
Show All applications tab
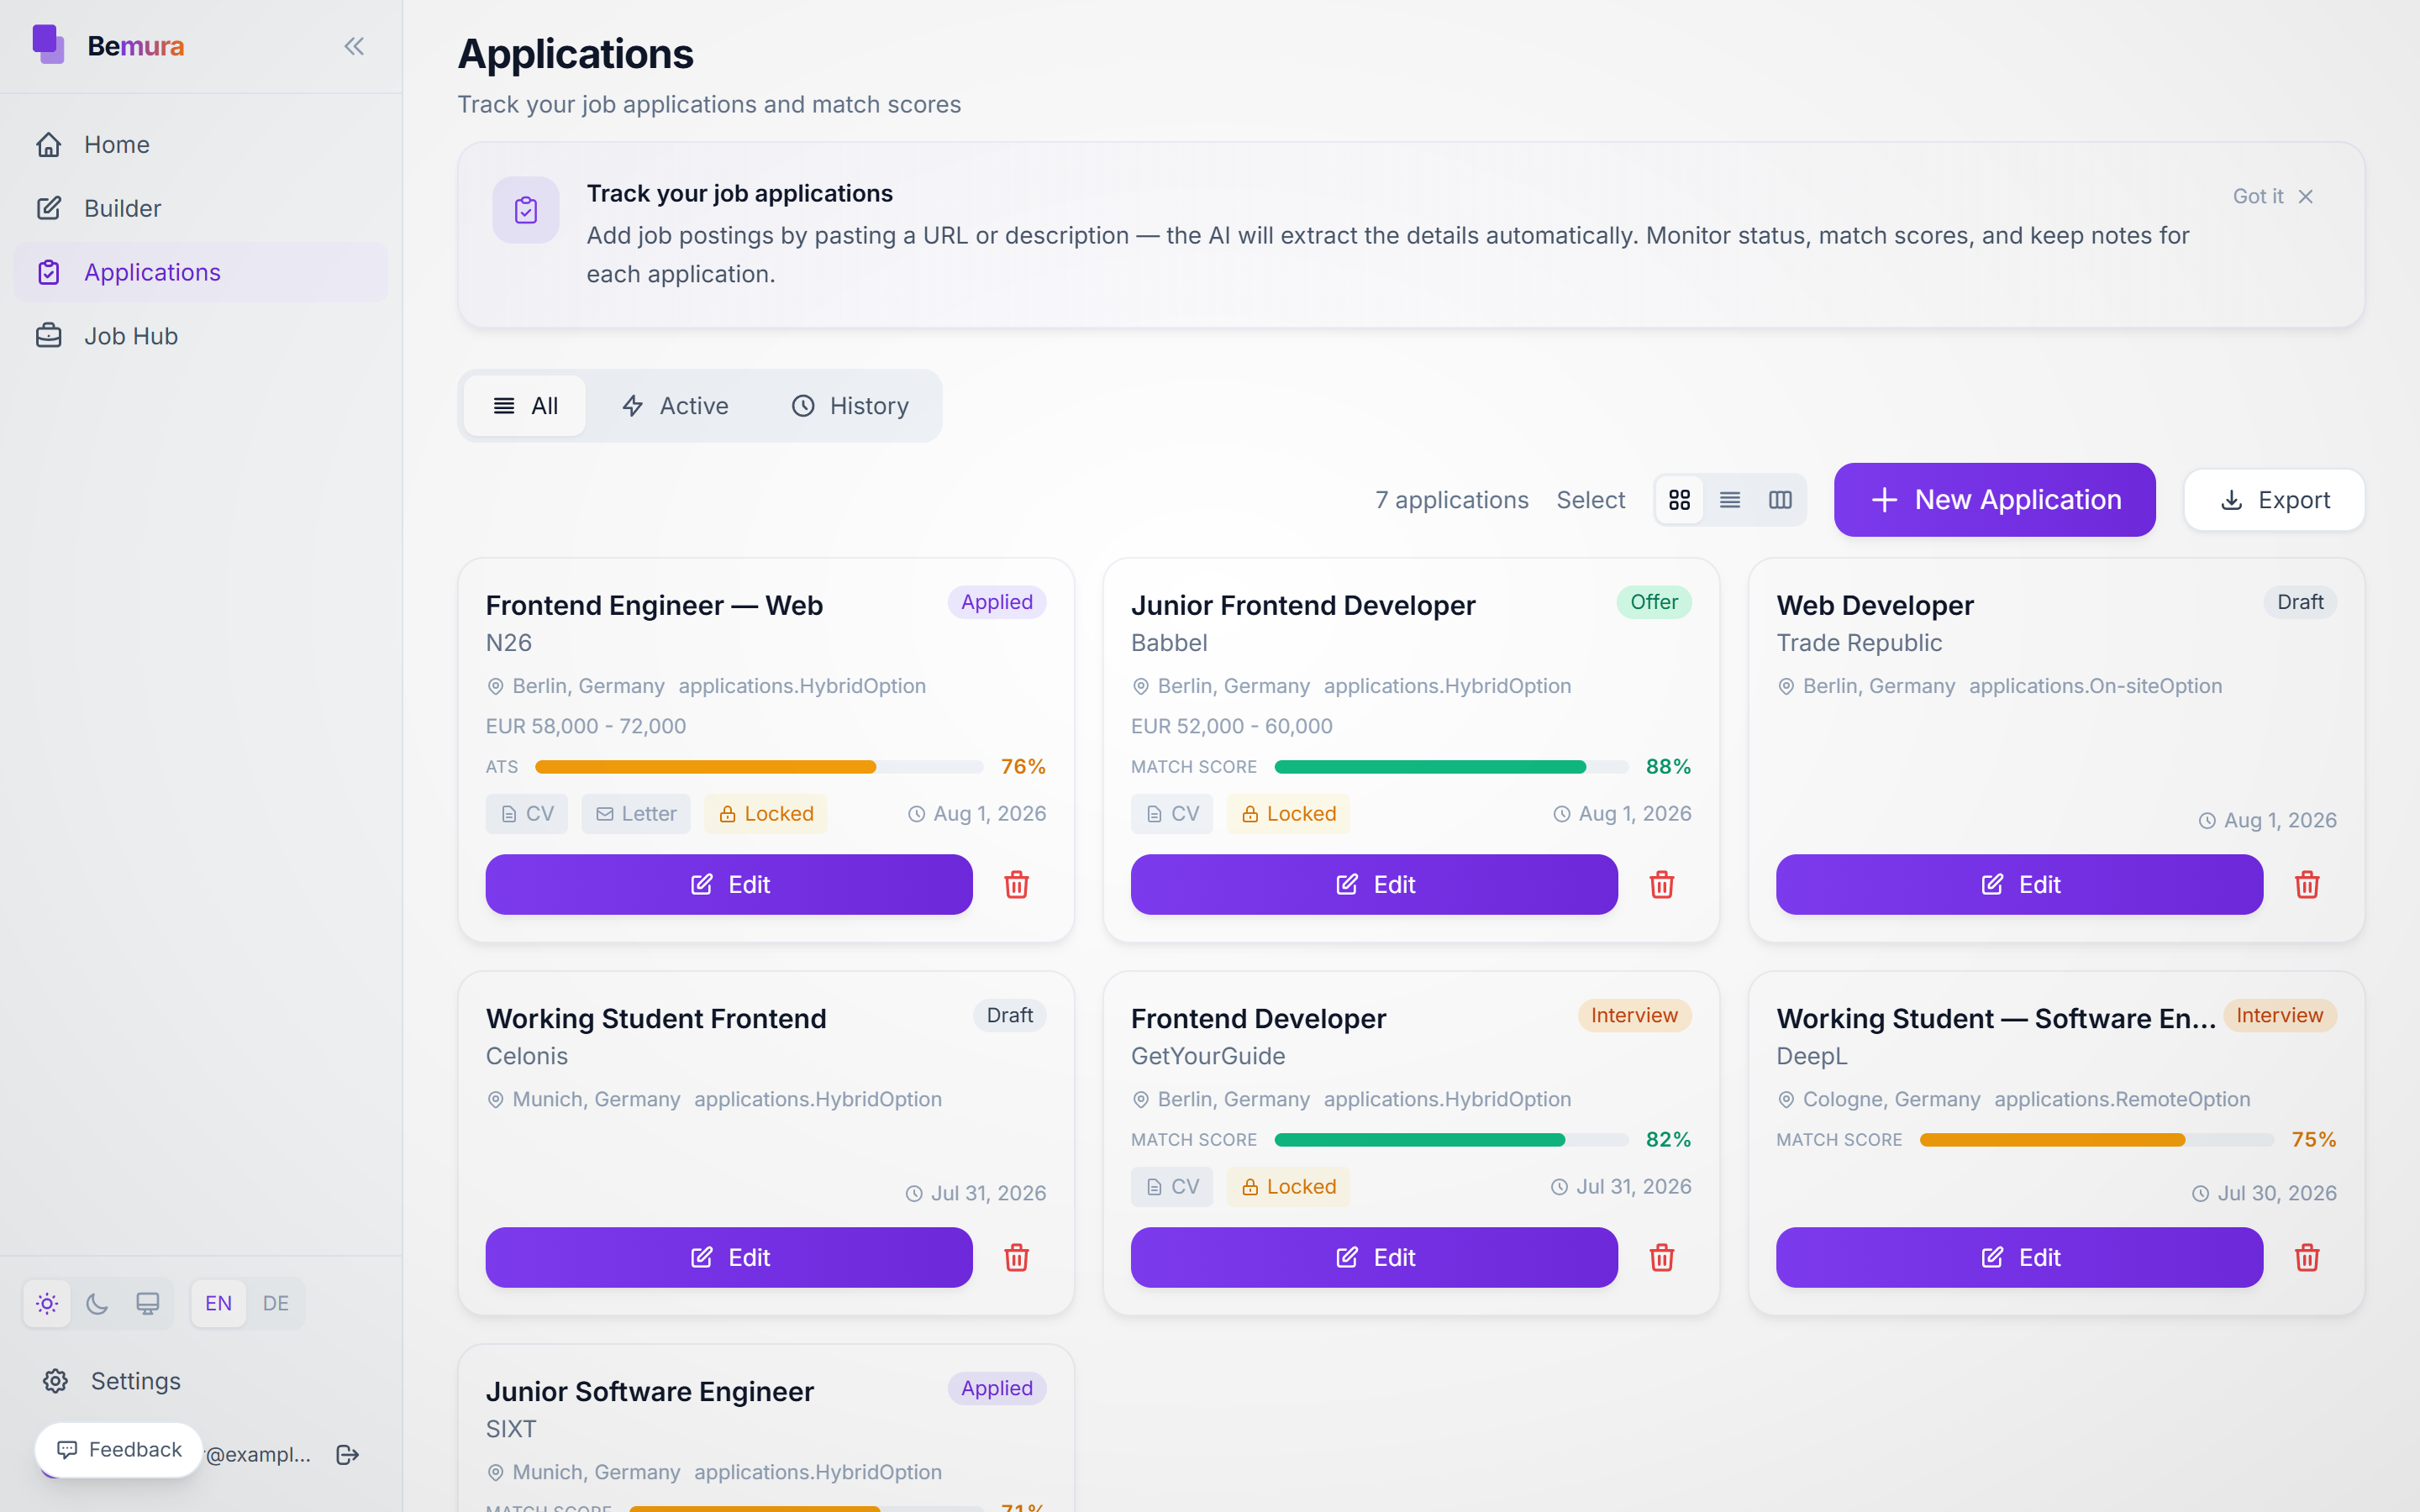(525, 405)
